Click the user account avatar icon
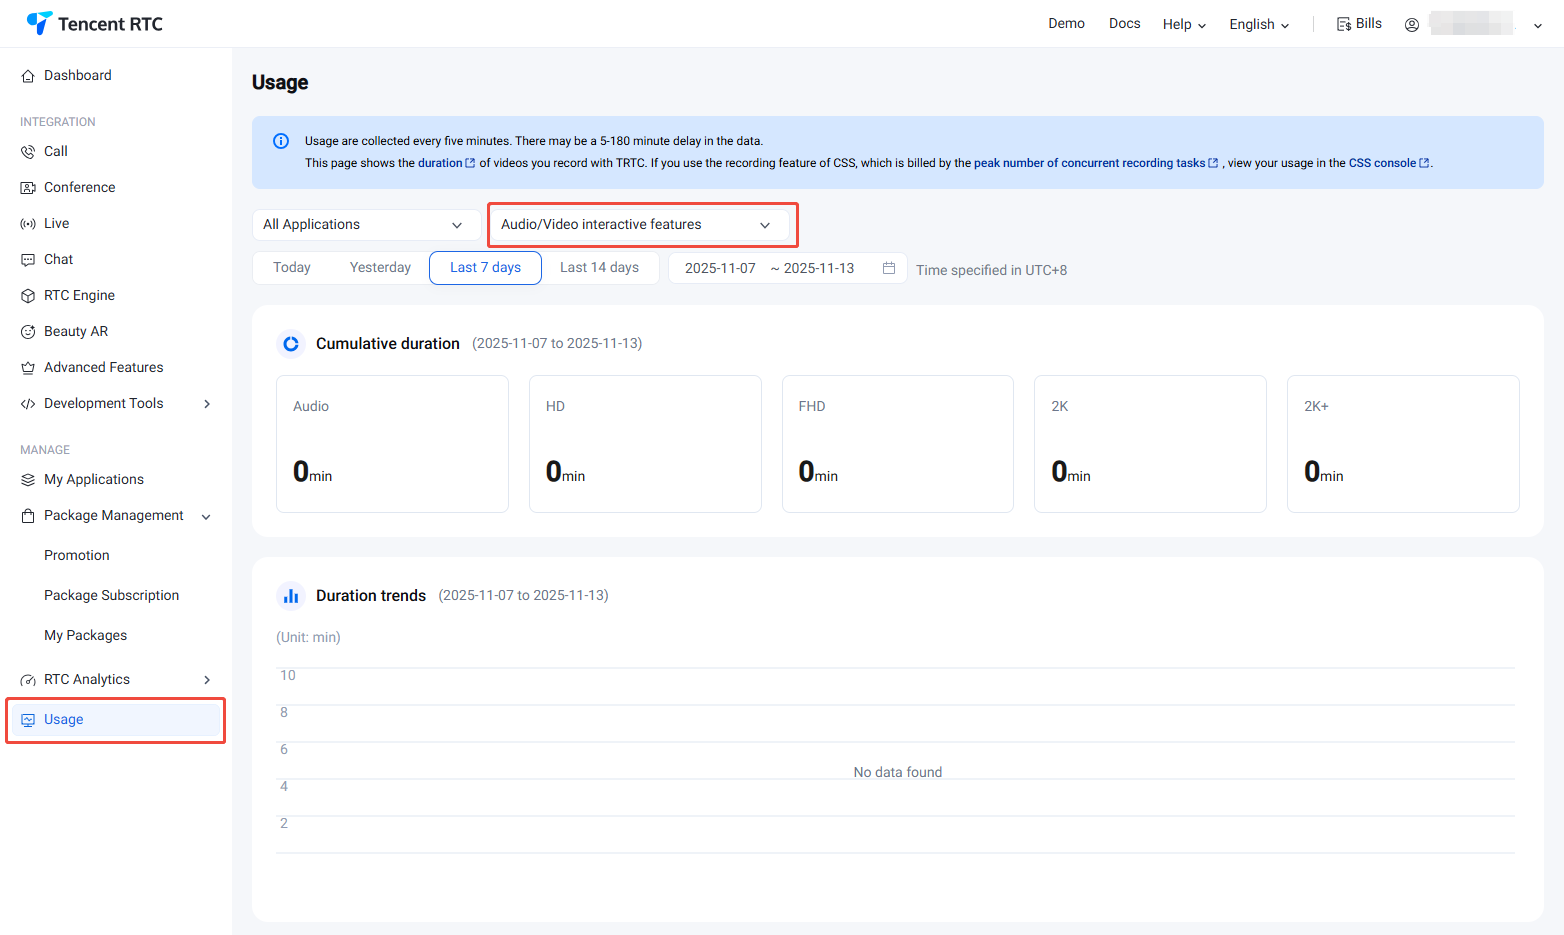This screenshot has width=1564, height=935. click(1411, 25)
